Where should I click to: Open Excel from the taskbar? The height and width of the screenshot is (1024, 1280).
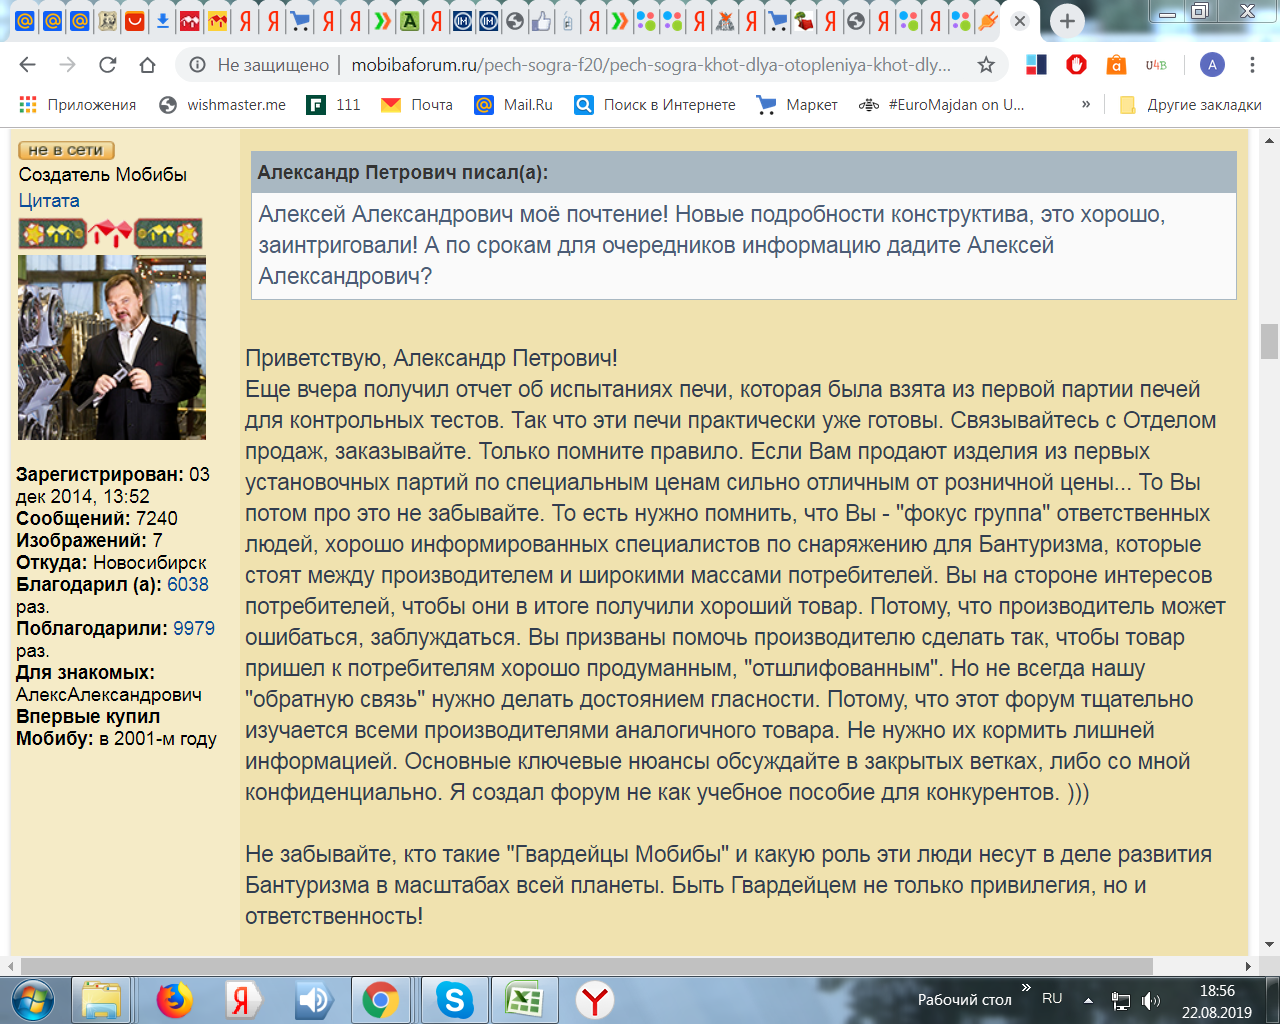524,999
